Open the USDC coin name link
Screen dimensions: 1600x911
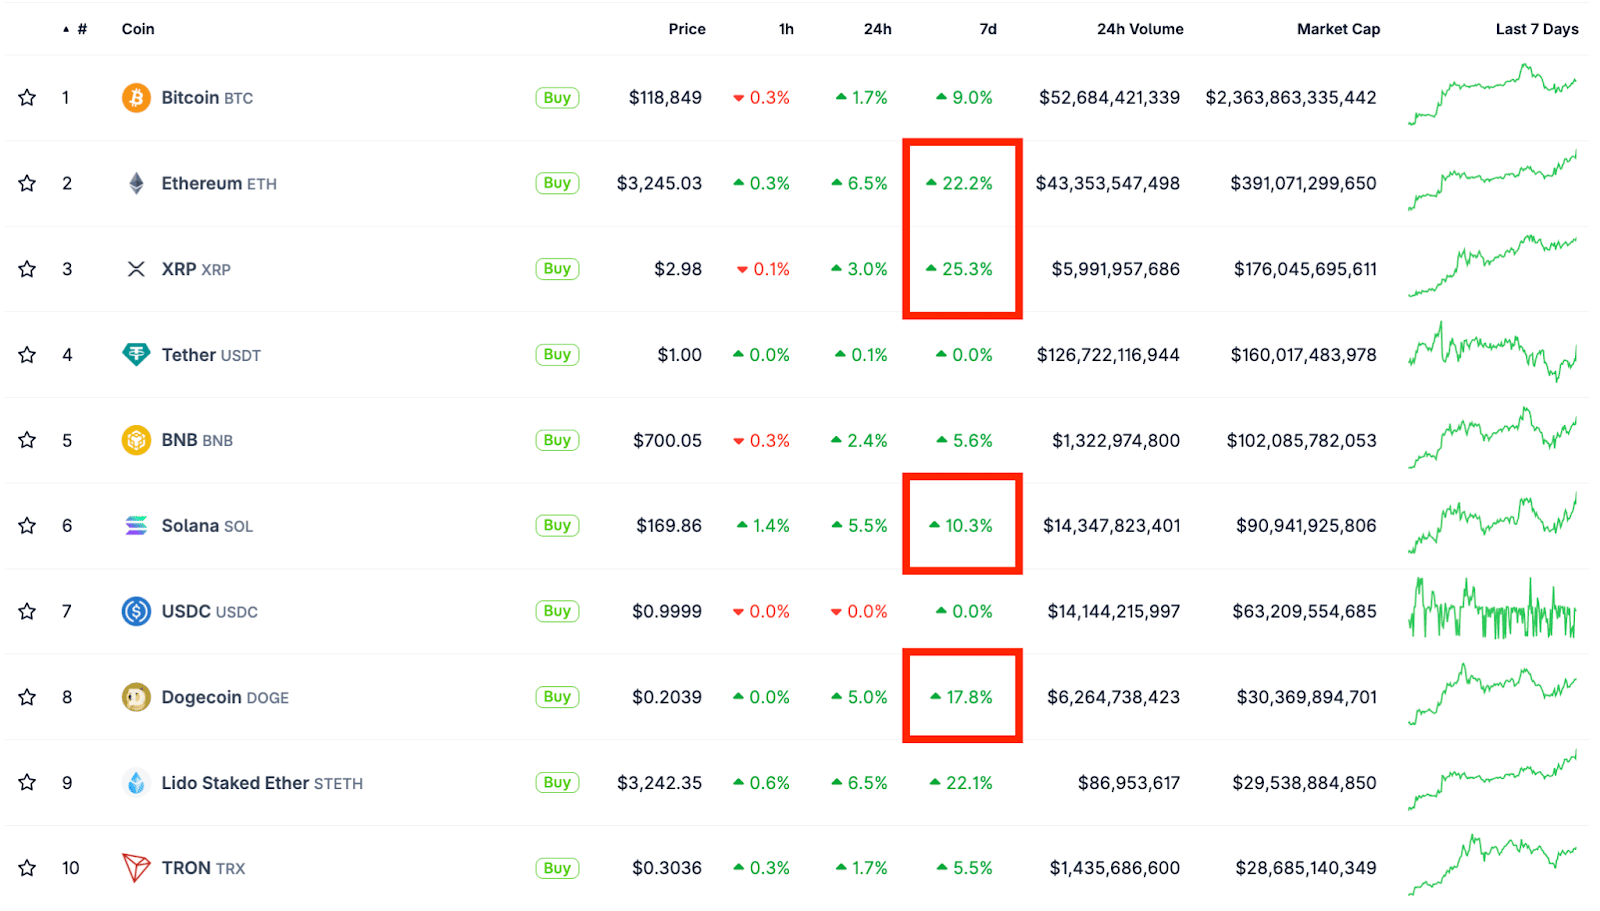pyautogui.click(x=209, y=611)
